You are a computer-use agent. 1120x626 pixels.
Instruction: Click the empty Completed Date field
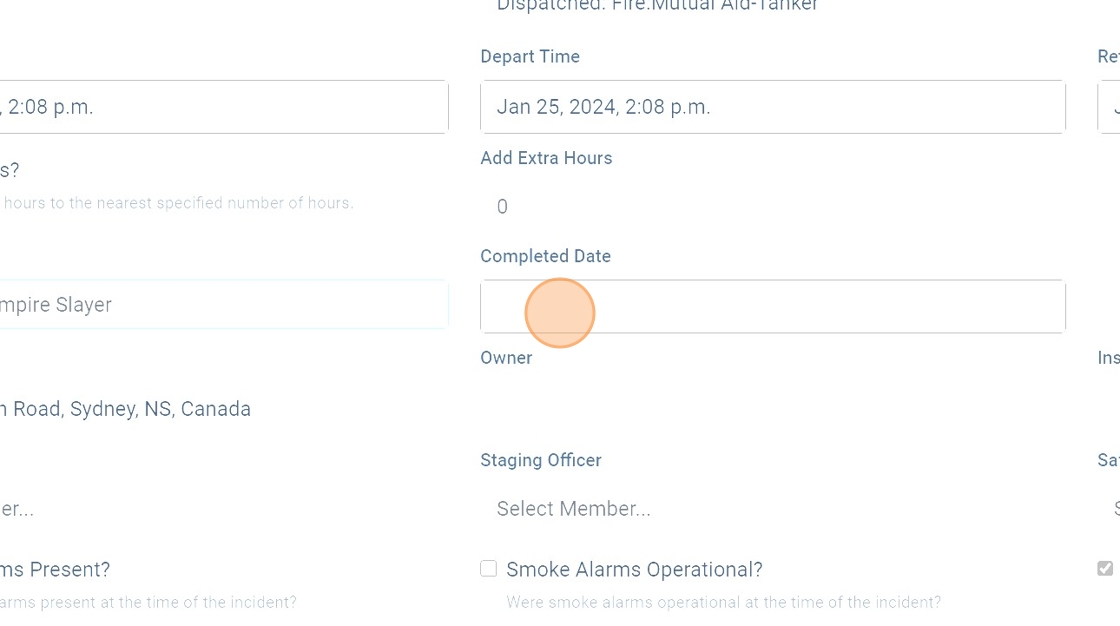(772, 306)
